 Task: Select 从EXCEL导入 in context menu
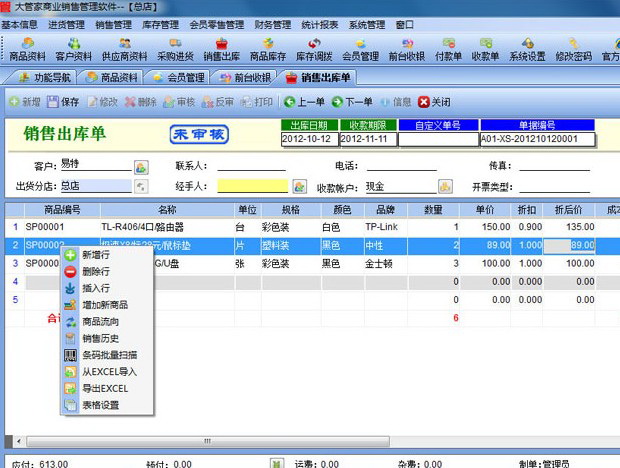[107, 372]
